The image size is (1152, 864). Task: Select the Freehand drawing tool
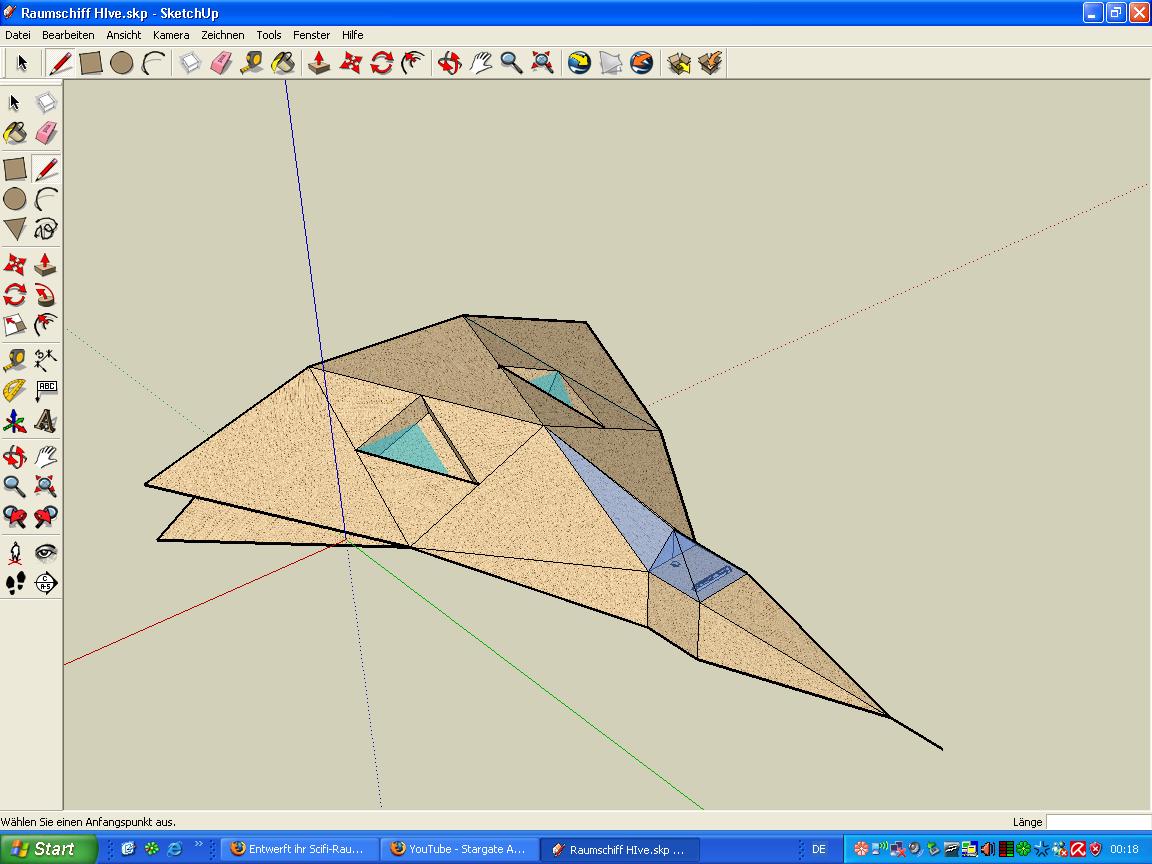(x=46, y=229)
